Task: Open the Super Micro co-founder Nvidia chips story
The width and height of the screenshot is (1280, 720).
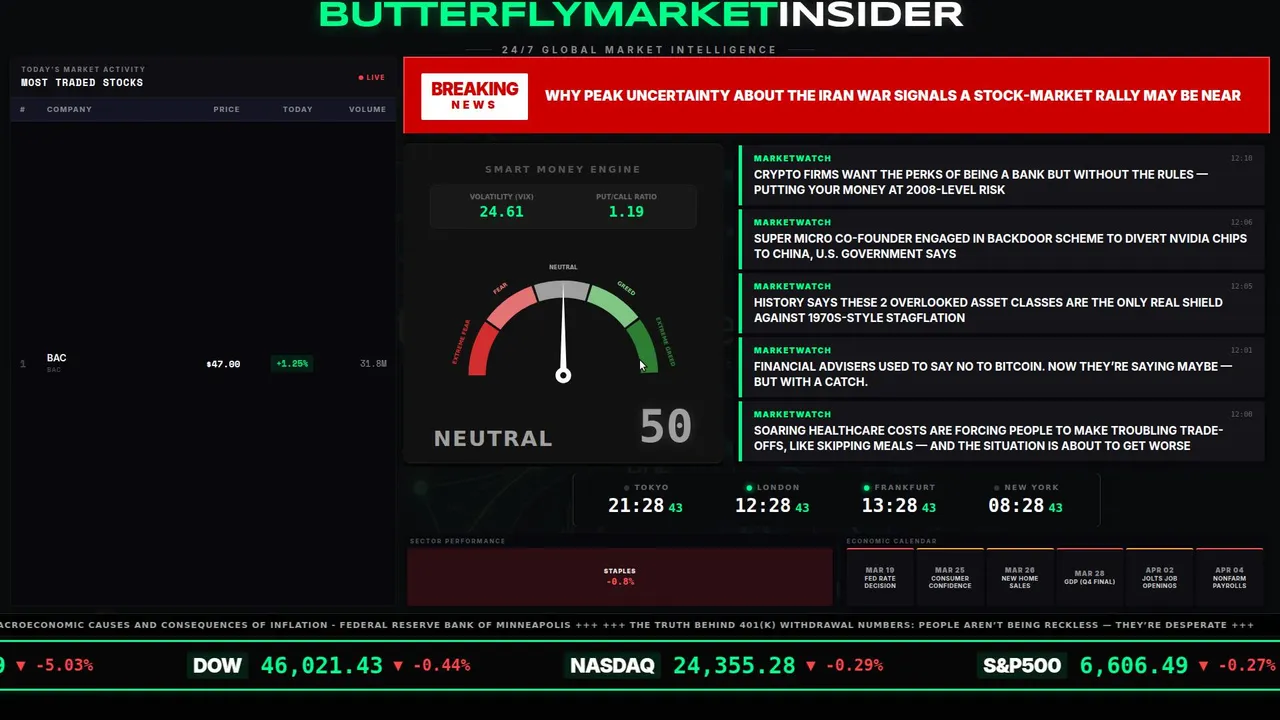Action: 1002,238
